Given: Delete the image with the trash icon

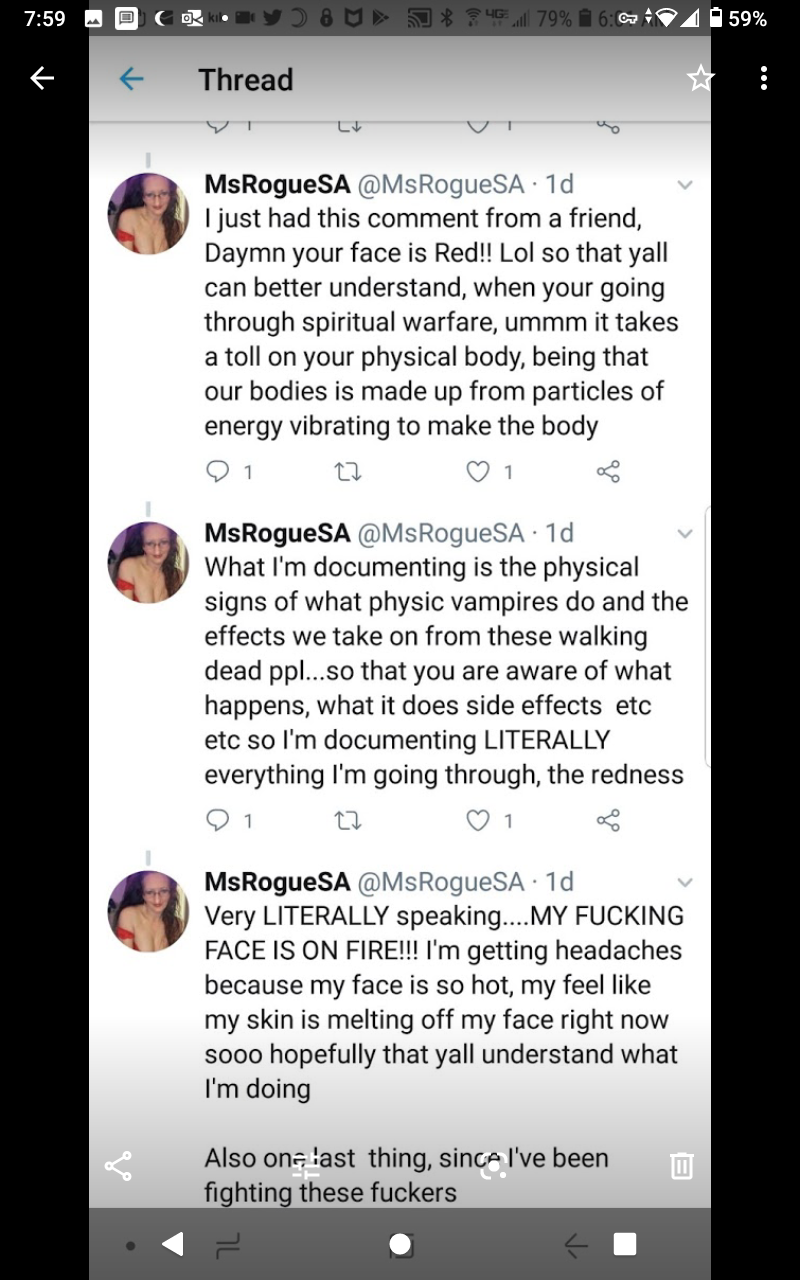Looking at the screenshot, I should tap(682, 1165).
